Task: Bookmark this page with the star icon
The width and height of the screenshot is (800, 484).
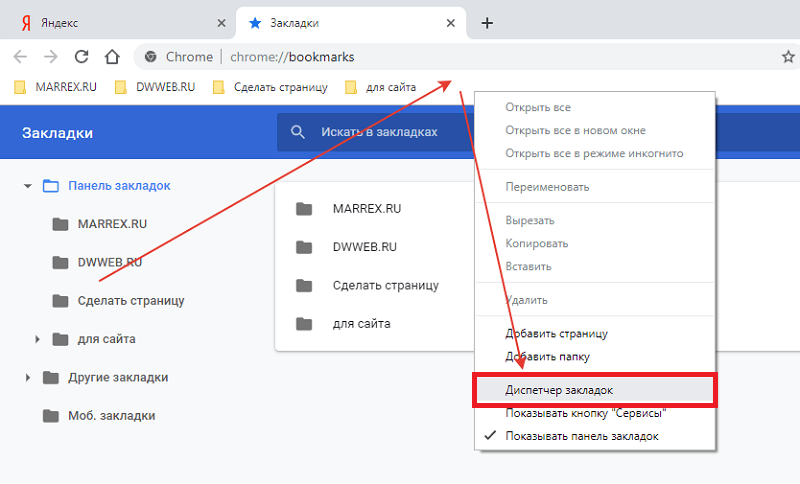Action: point(787,57)
